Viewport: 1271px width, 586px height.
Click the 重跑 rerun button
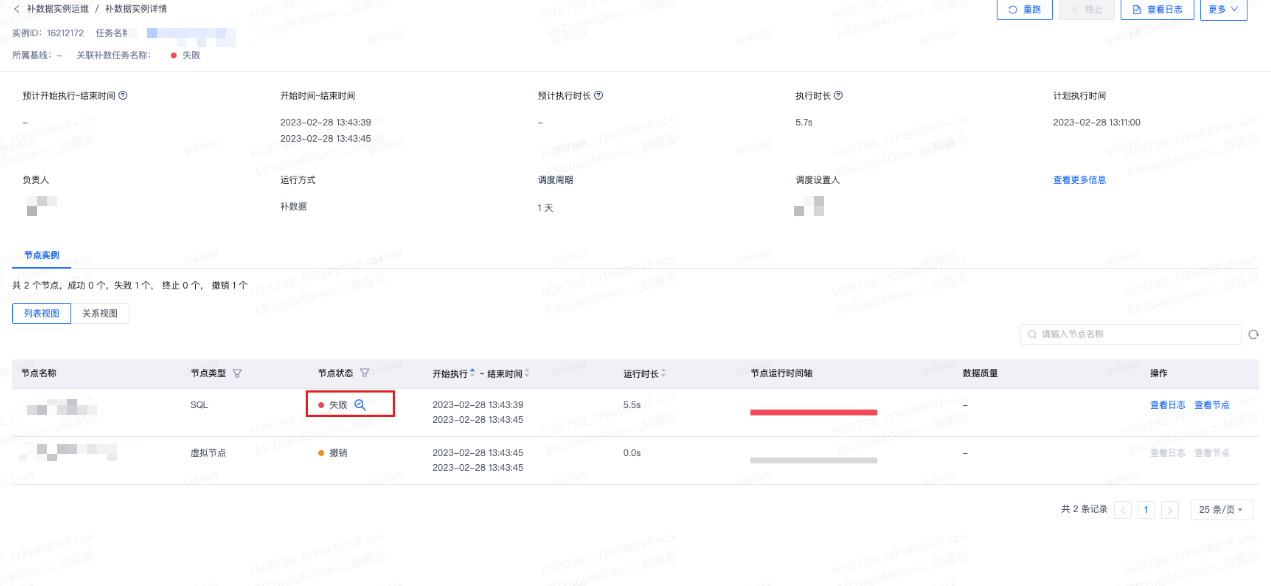1024,9
